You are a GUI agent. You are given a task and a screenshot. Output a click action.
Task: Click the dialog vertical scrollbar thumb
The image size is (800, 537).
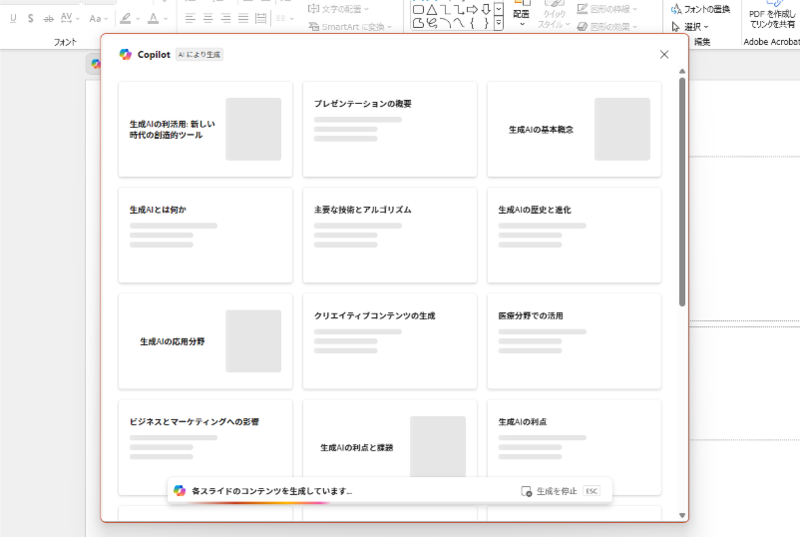(x=682, y=192)
